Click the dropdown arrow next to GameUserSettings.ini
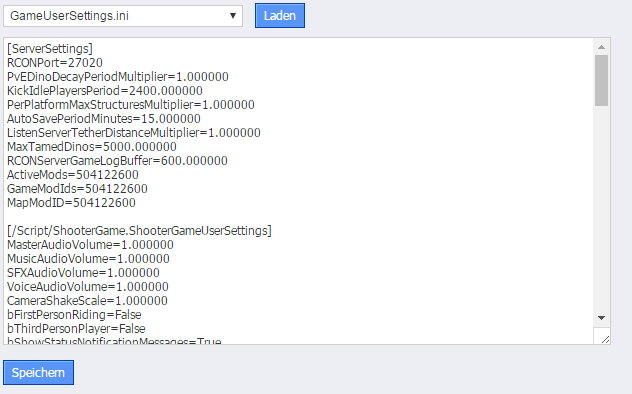Viewport: 632px width, 394px height. point(233,16)
